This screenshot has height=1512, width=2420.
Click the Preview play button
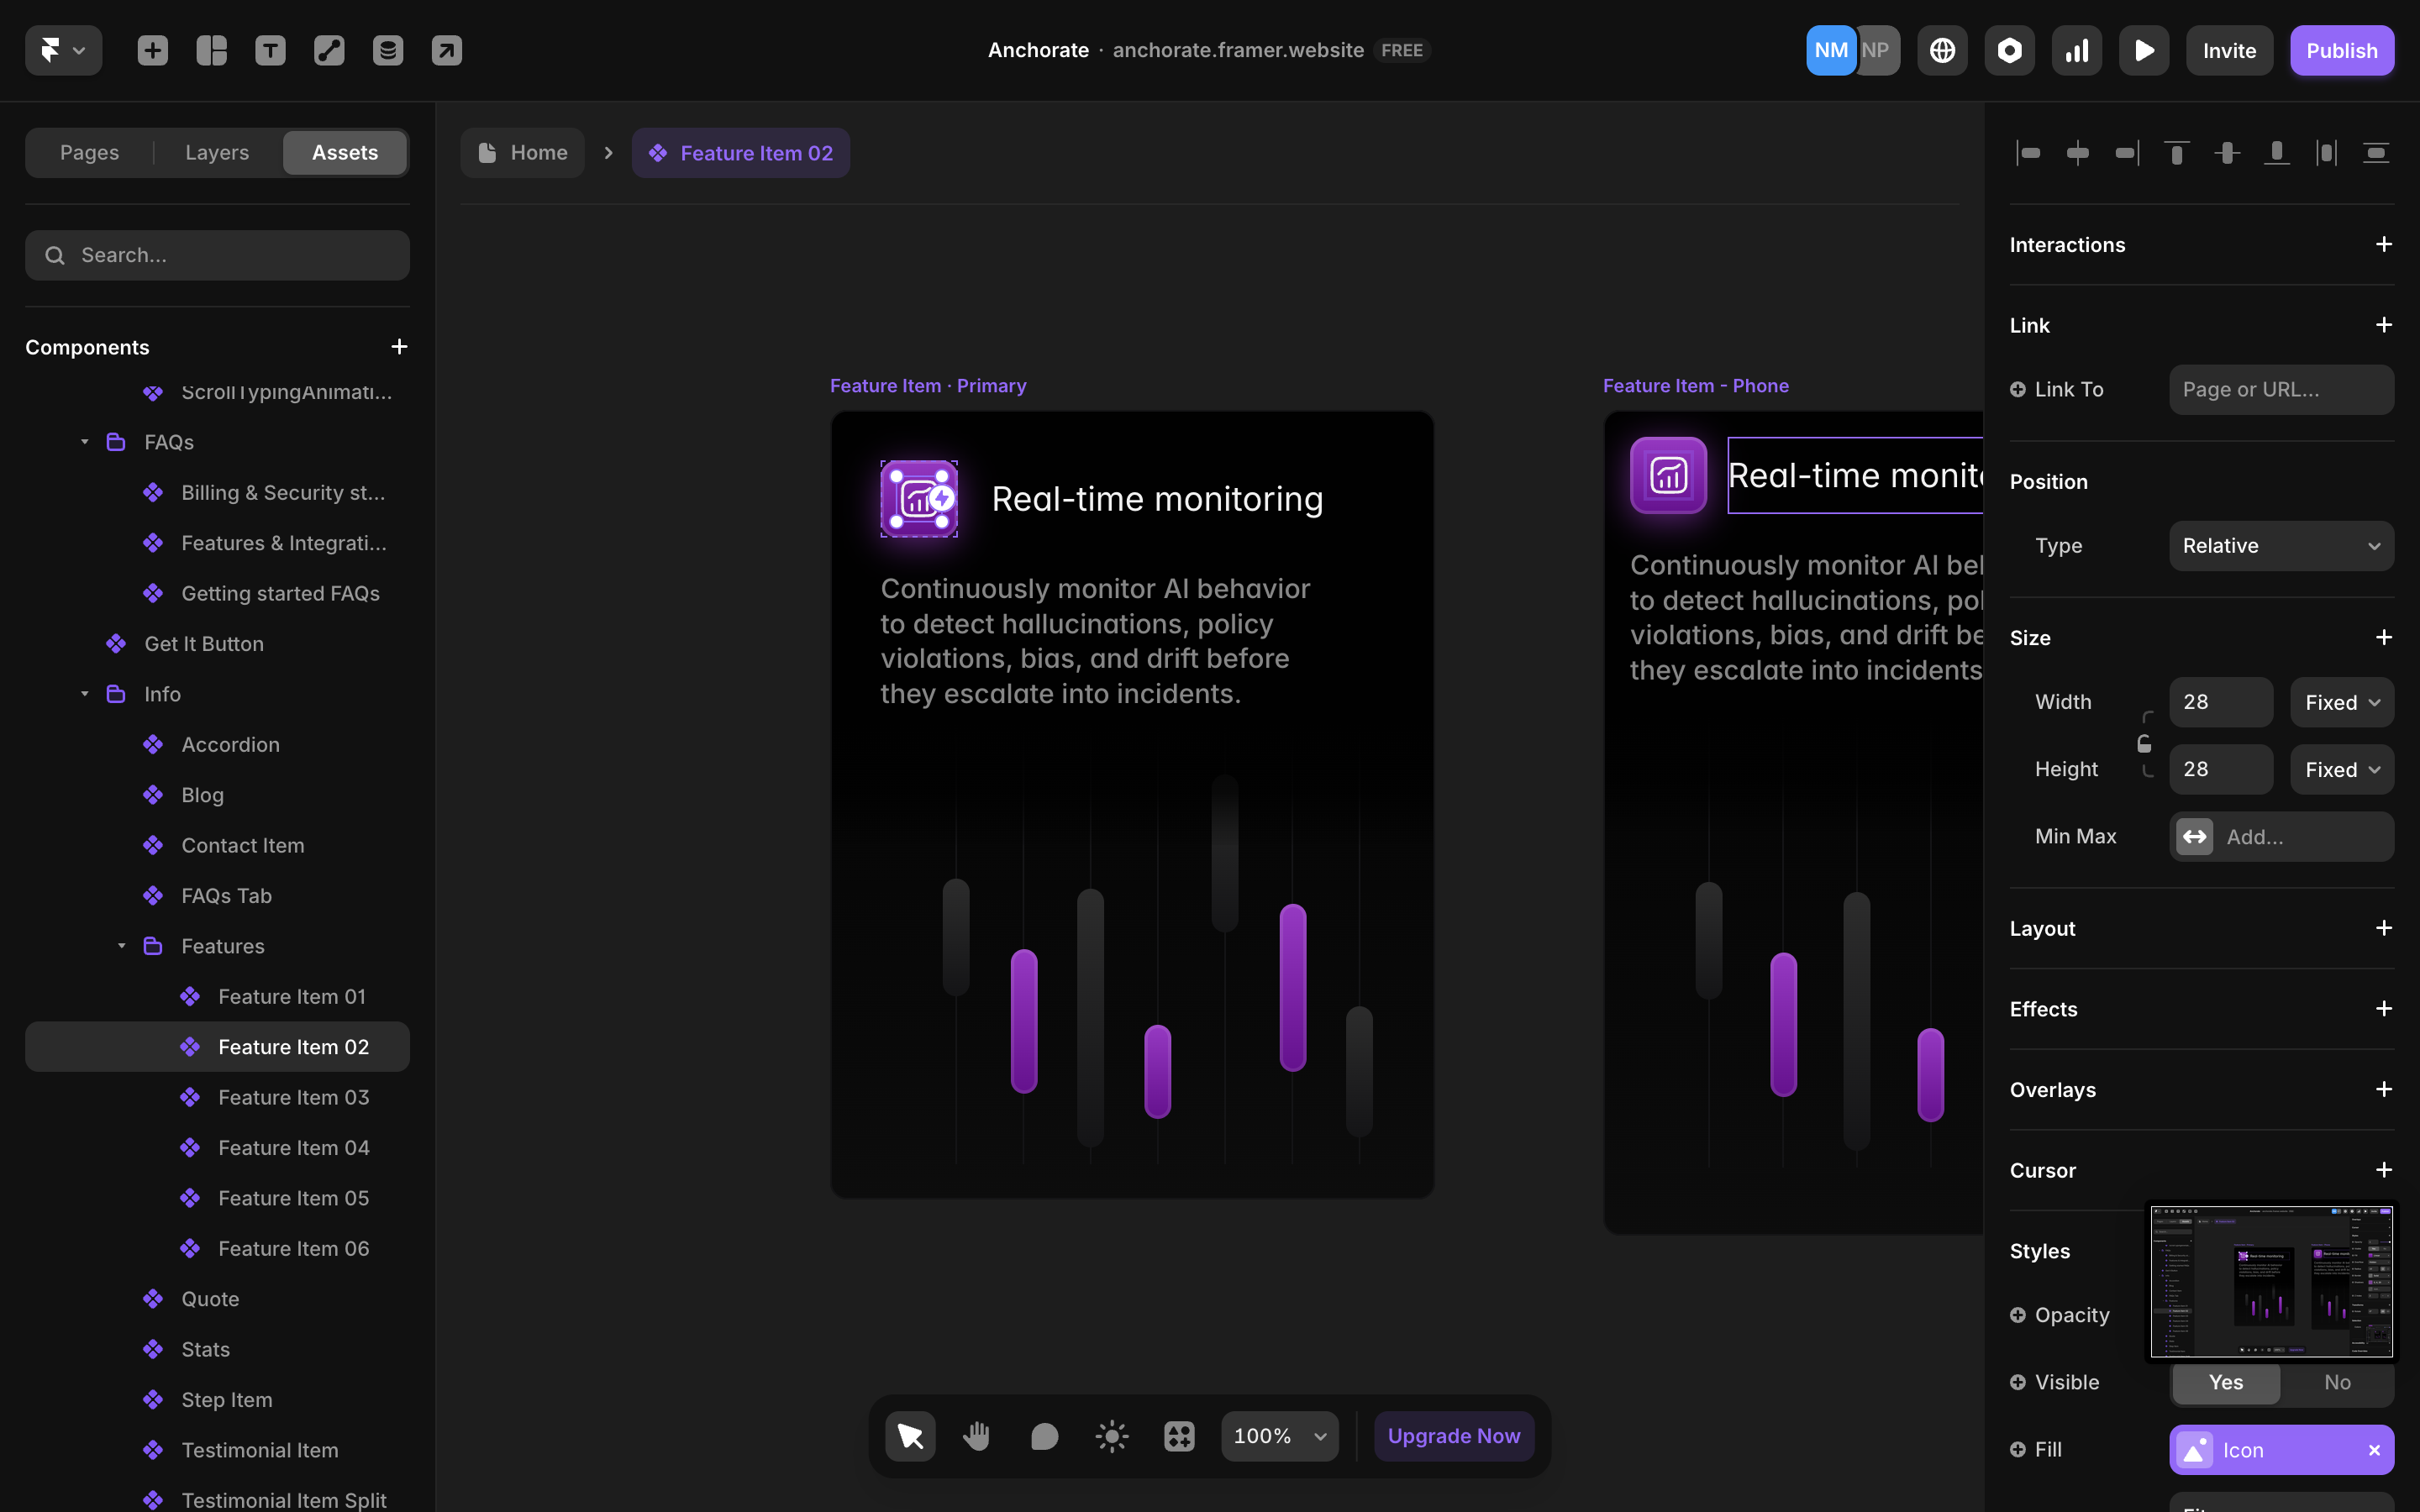[2143, 50]
